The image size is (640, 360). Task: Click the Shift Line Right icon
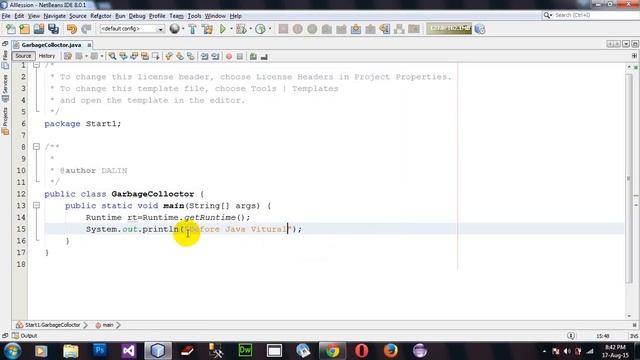click(215, 56)
